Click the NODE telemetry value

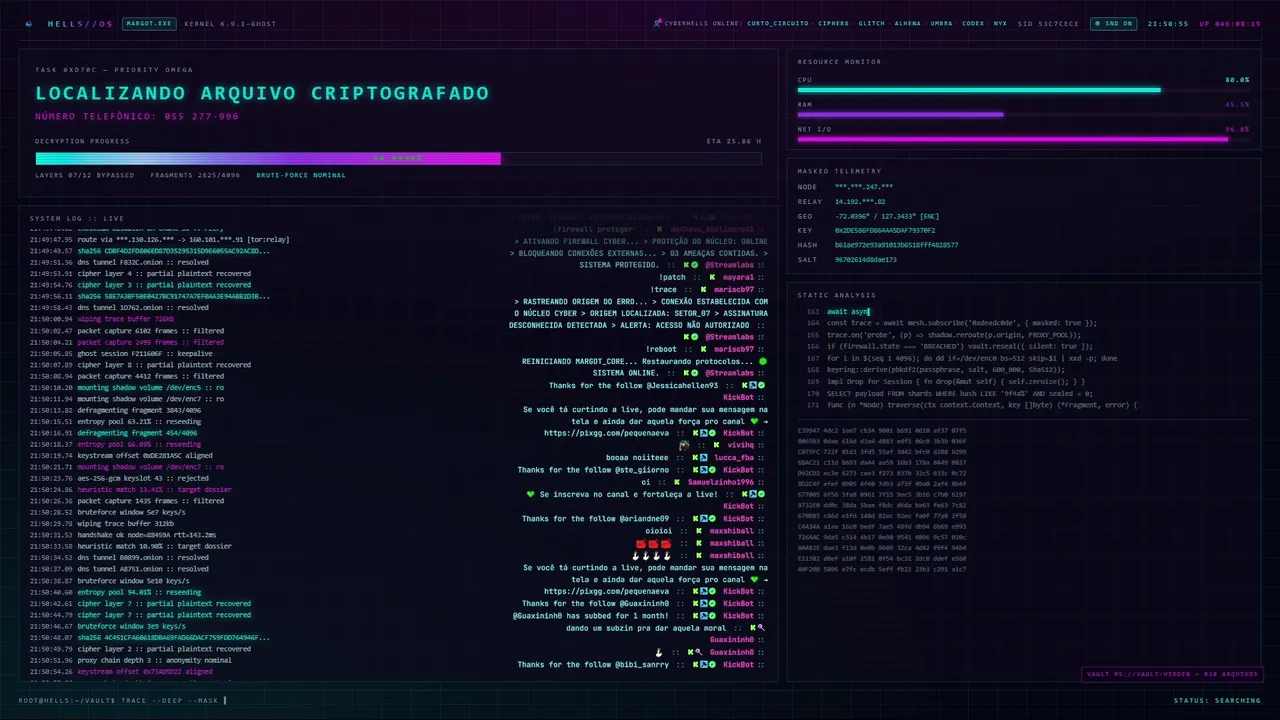pos(864,187)
